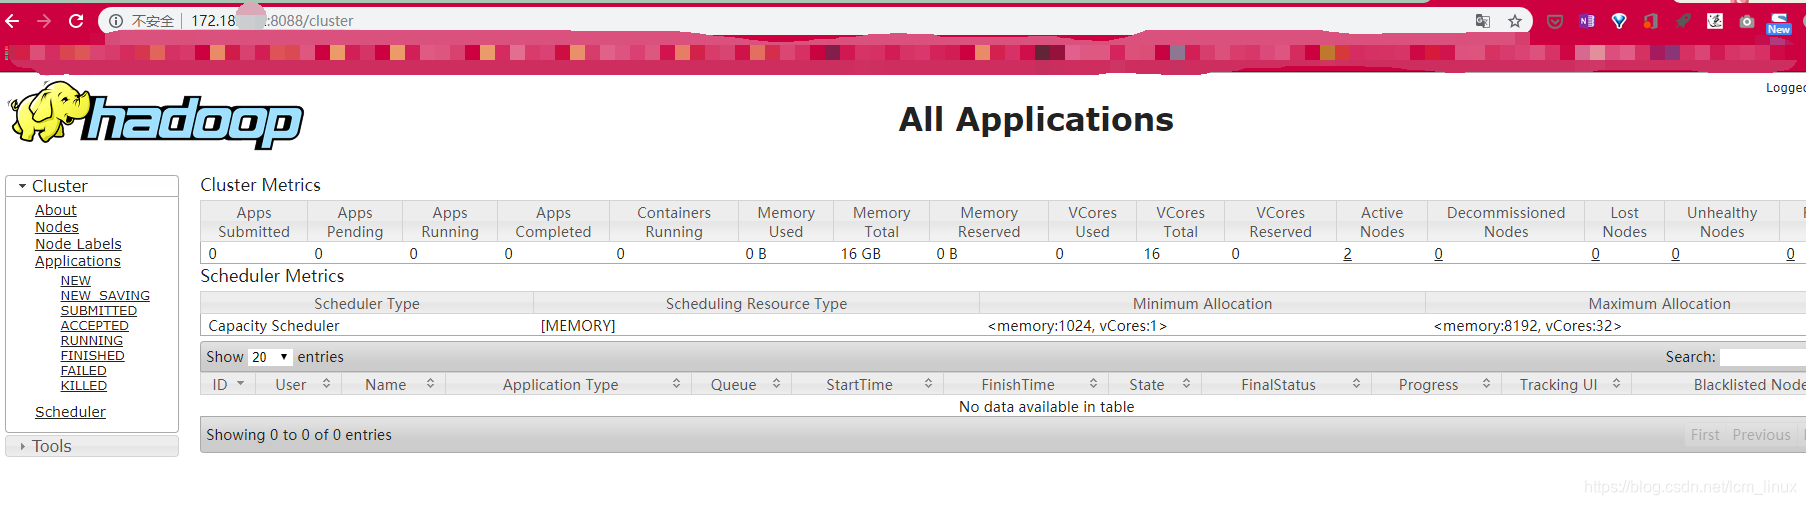
Task: Filter applications by NEW_SAVING state
Action: (x=105, y=296)
